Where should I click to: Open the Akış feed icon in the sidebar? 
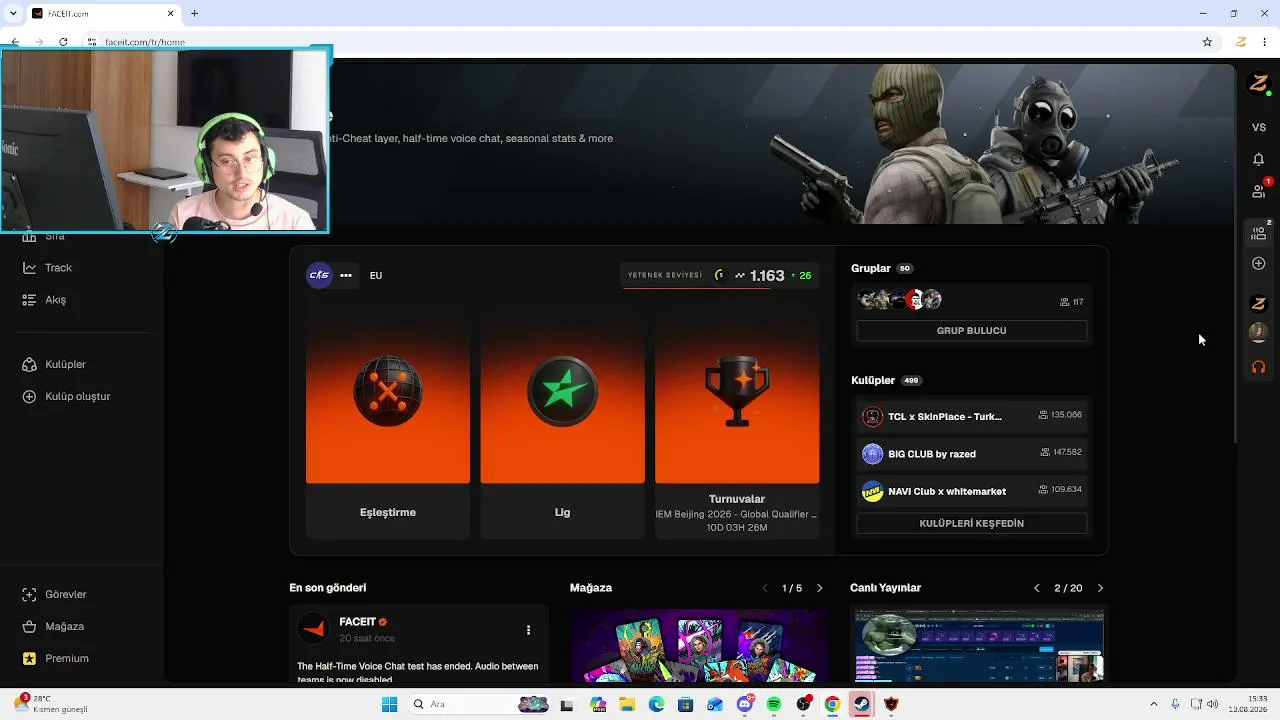tap(29, 300)
